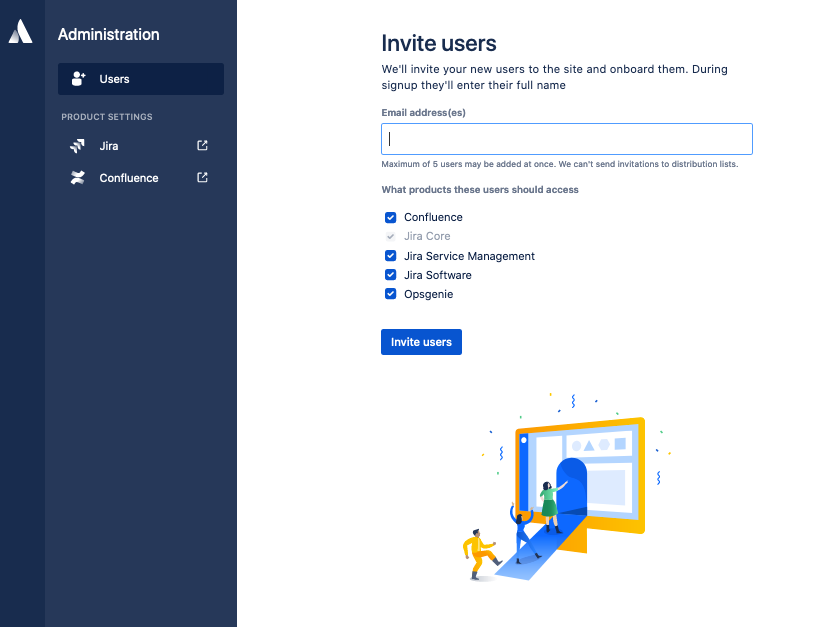Click the Jira product icon

tap(78, 146)
